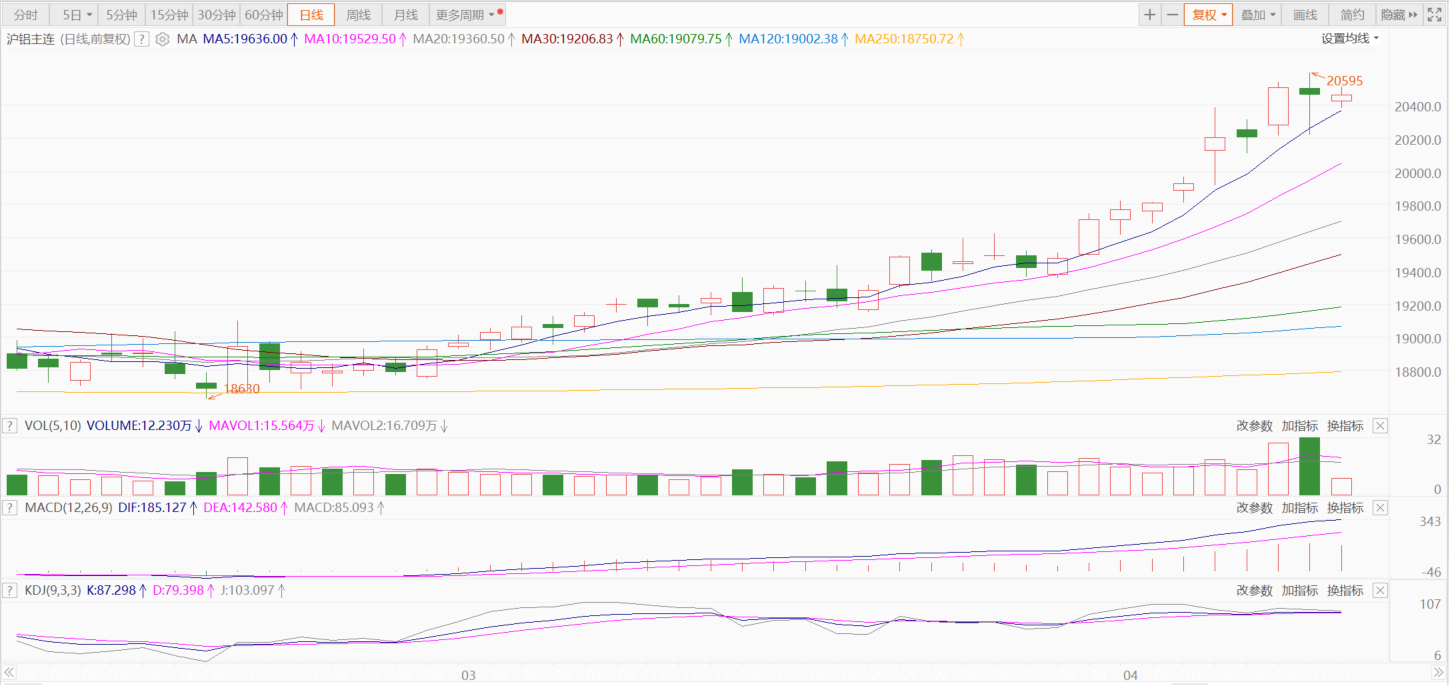Viewport: 1449px width, 685px height.
Task: Open the 更多周期 periods dropdown
Action: (x=466, y=15)
